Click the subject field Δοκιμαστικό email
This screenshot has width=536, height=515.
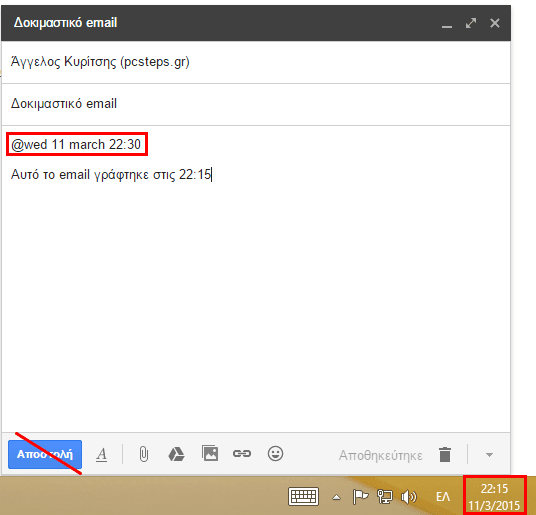coord(256,104)
